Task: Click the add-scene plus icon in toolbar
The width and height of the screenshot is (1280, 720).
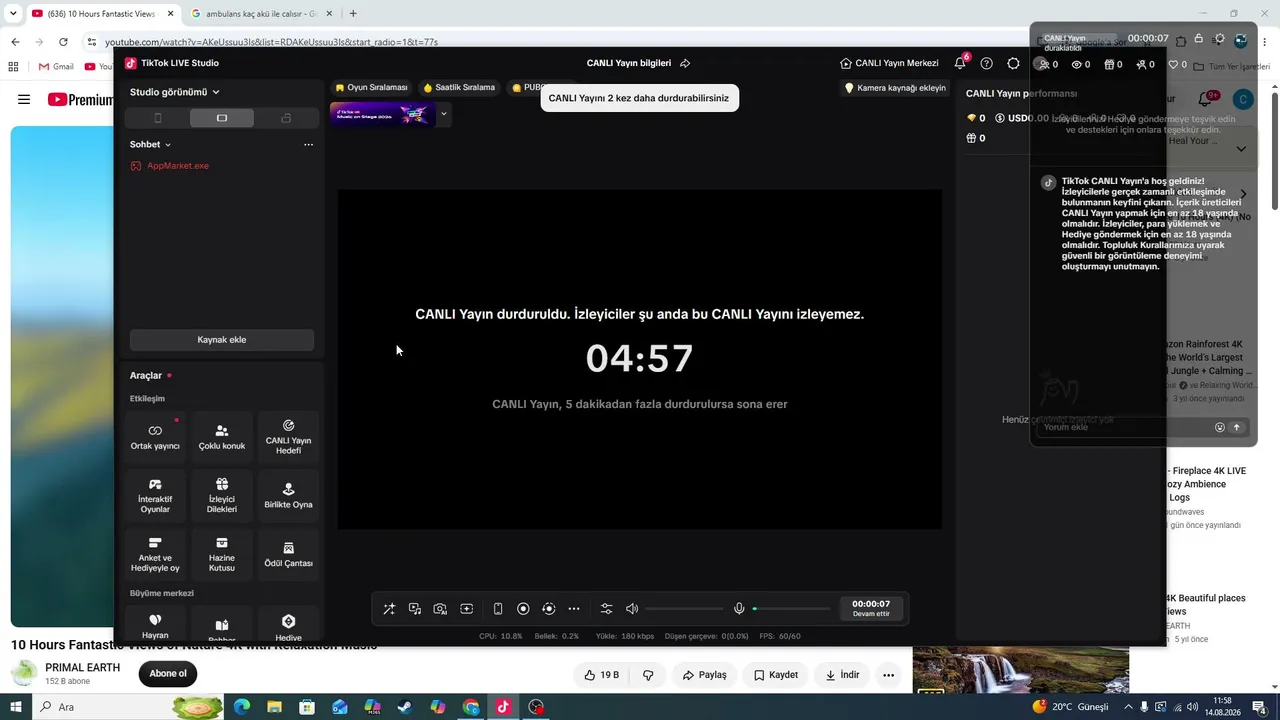Action: pos(466,609)
